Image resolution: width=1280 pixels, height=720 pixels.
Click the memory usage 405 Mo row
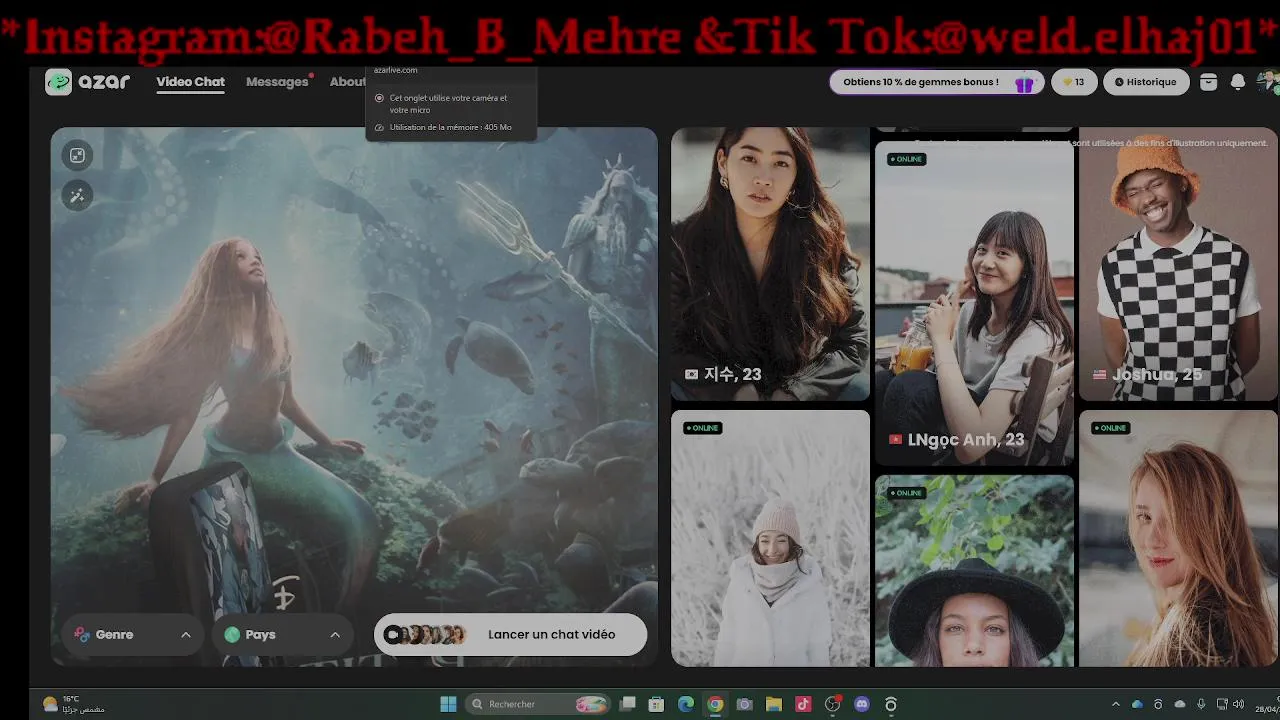tap(450, 127)
